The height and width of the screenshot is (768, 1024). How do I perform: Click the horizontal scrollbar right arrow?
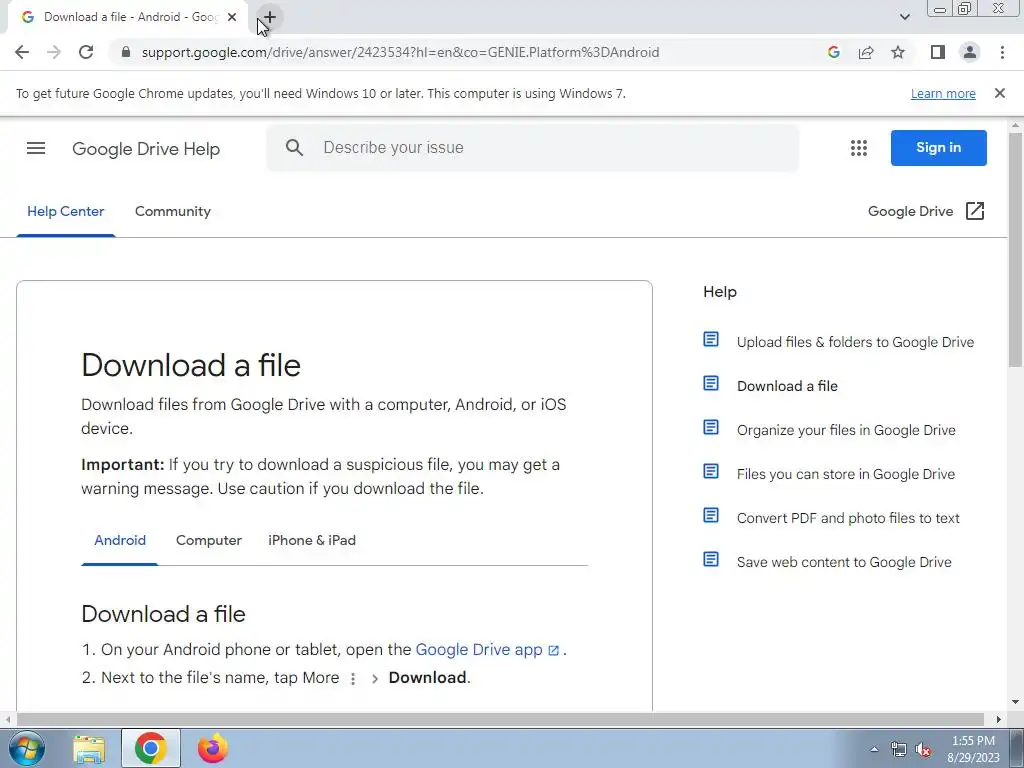[999, 719]
